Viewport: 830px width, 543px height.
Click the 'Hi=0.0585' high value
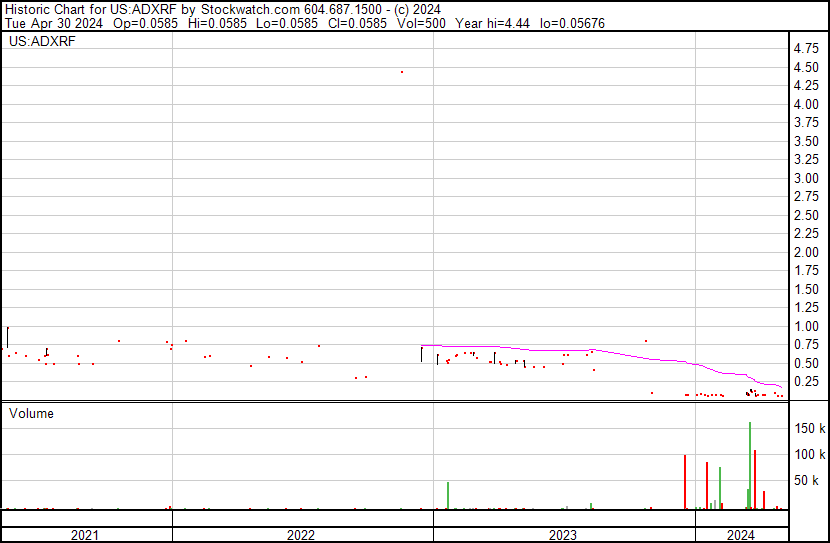[217, 23]
